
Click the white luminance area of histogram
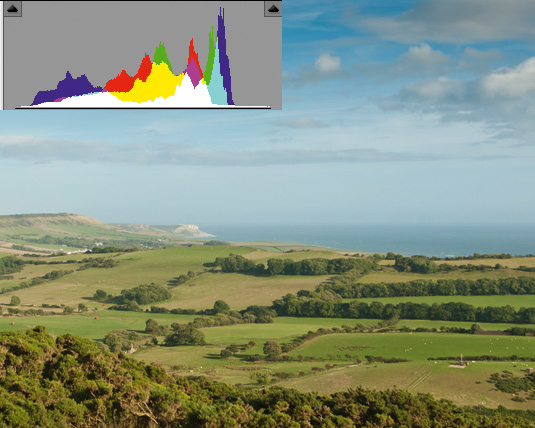click(184, 96)
